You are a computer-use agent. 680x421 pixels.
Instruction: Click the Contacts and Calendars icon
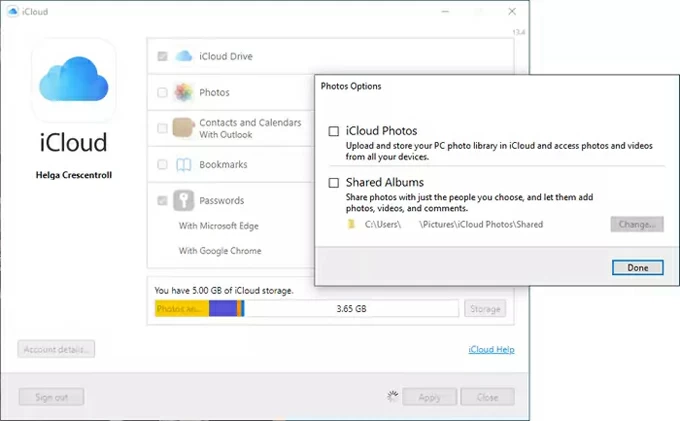coord(183,128)
